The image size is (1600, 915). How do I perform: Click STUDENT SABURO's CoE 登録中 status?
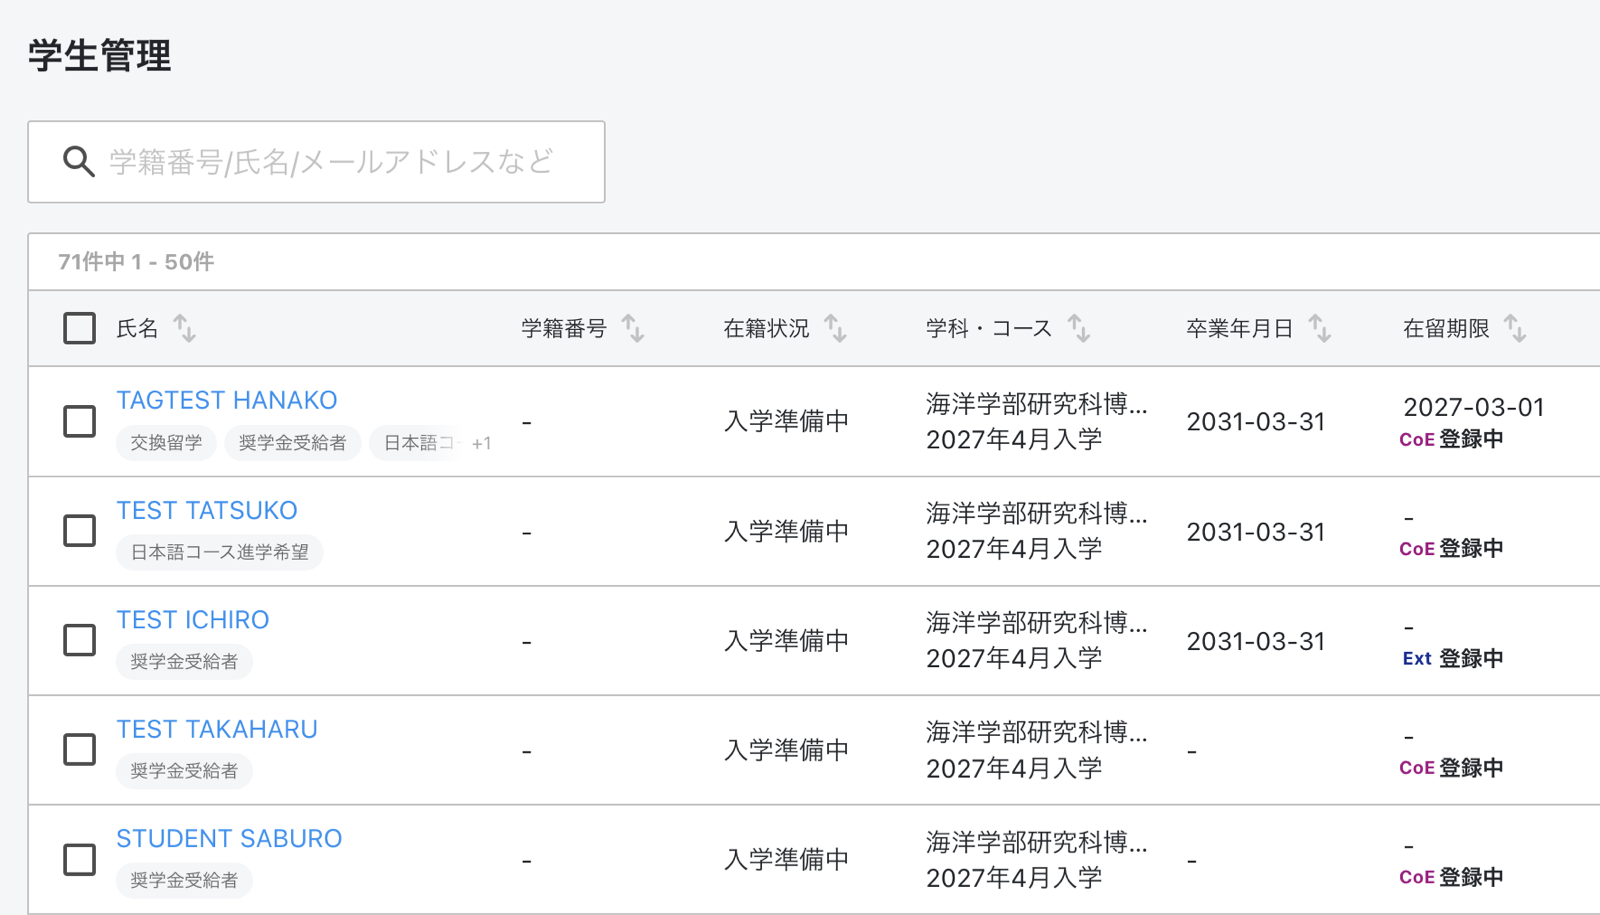point(1451,877)
